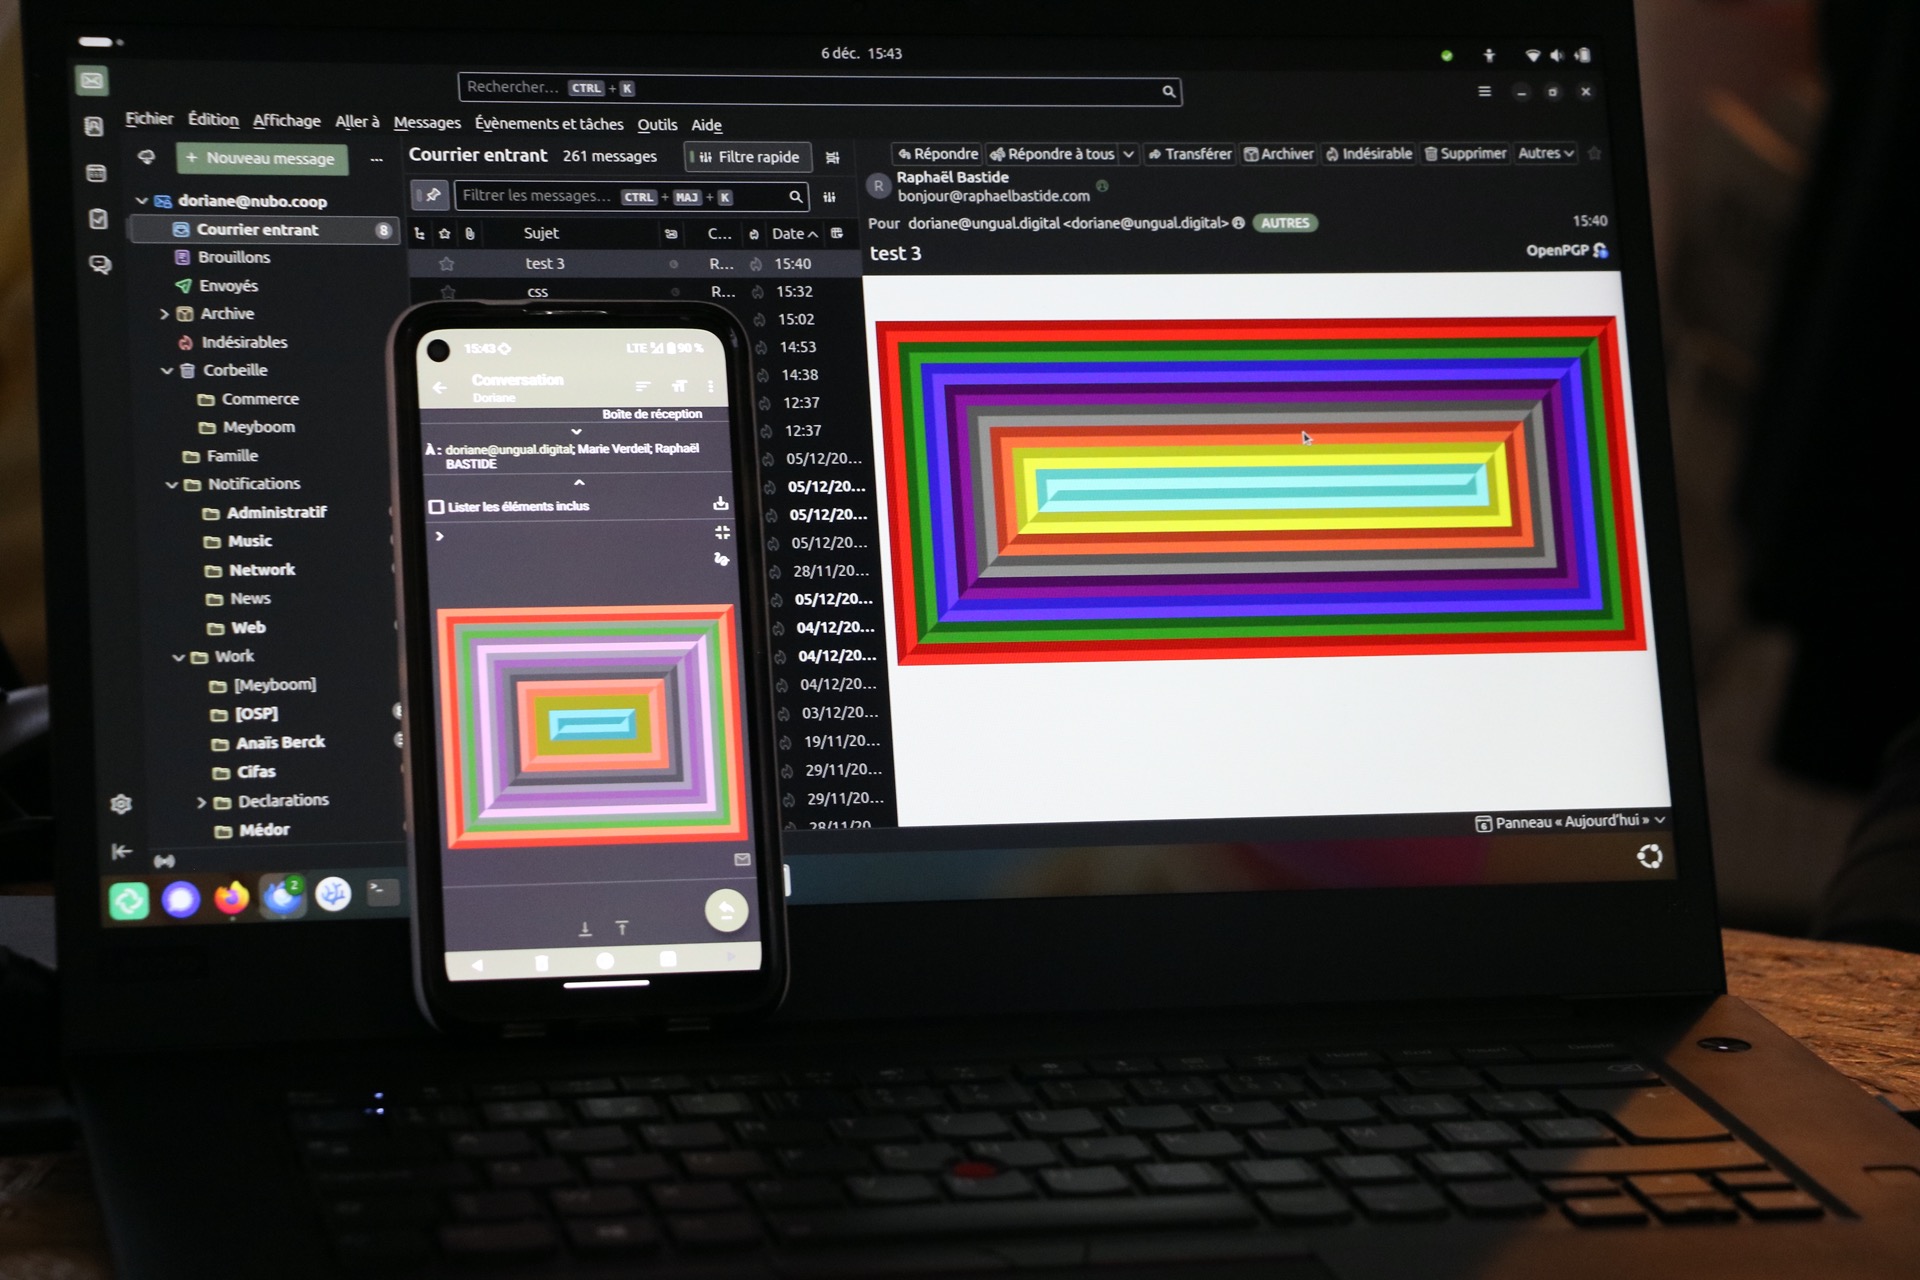Star the test 3 message
Viewport: 1920px width, 1280px height.
(447, 264)
